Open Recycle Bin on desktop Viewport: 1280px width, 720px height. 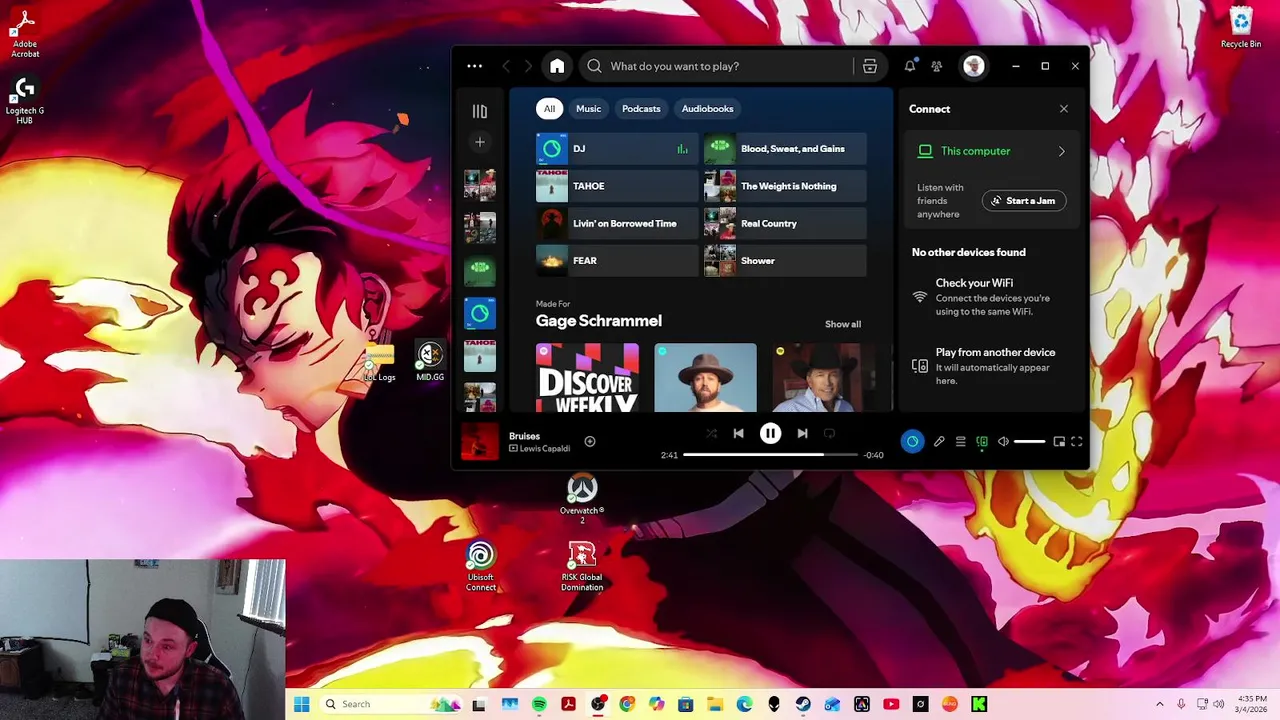pos(1241,28)
